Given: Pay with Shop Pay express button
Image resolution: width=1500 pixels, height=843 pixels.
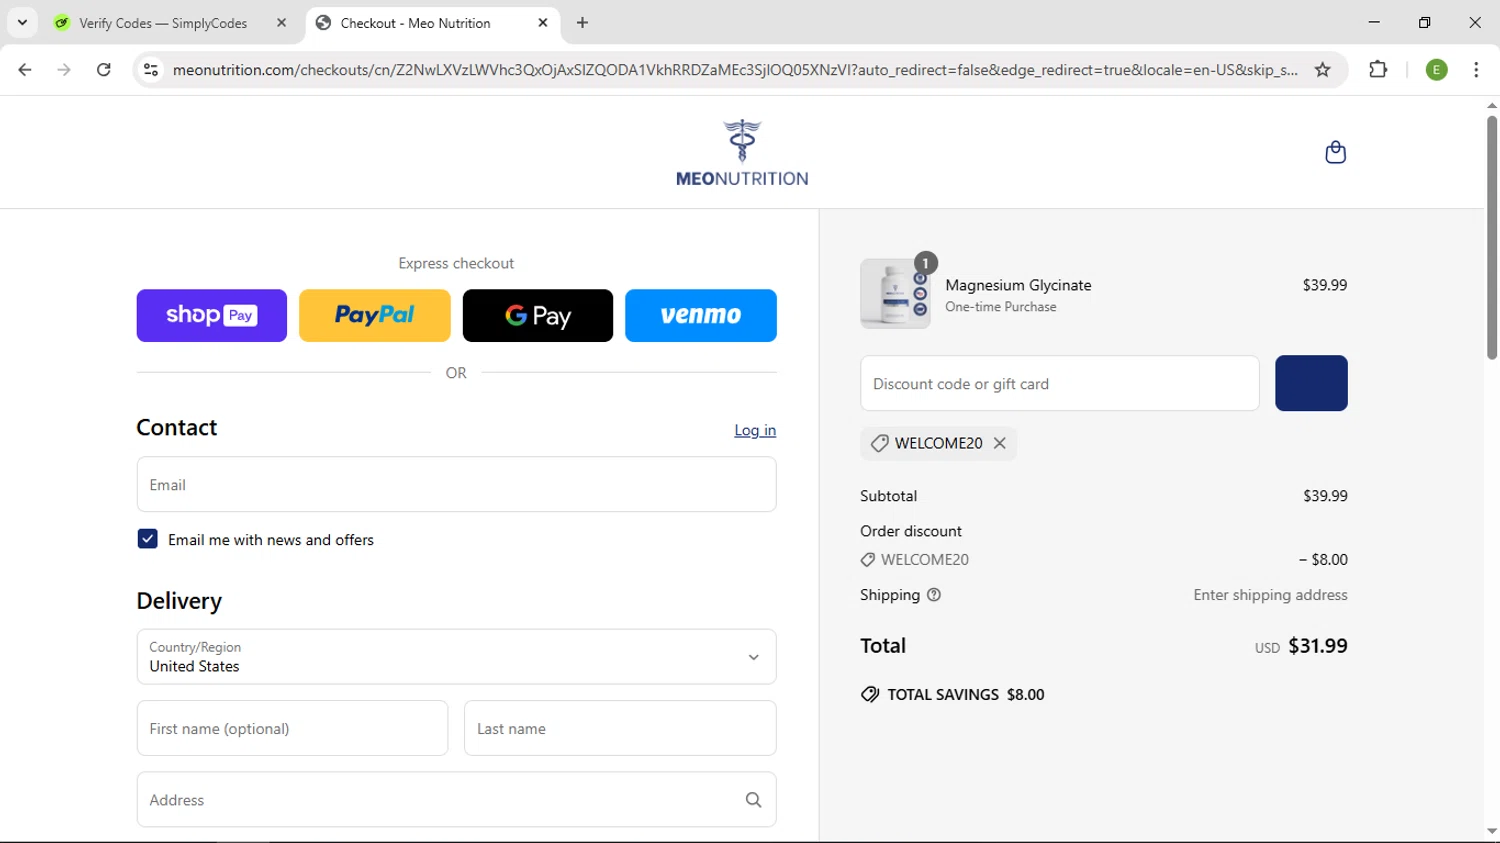Looking at the screenshot, I should [212, 316].
